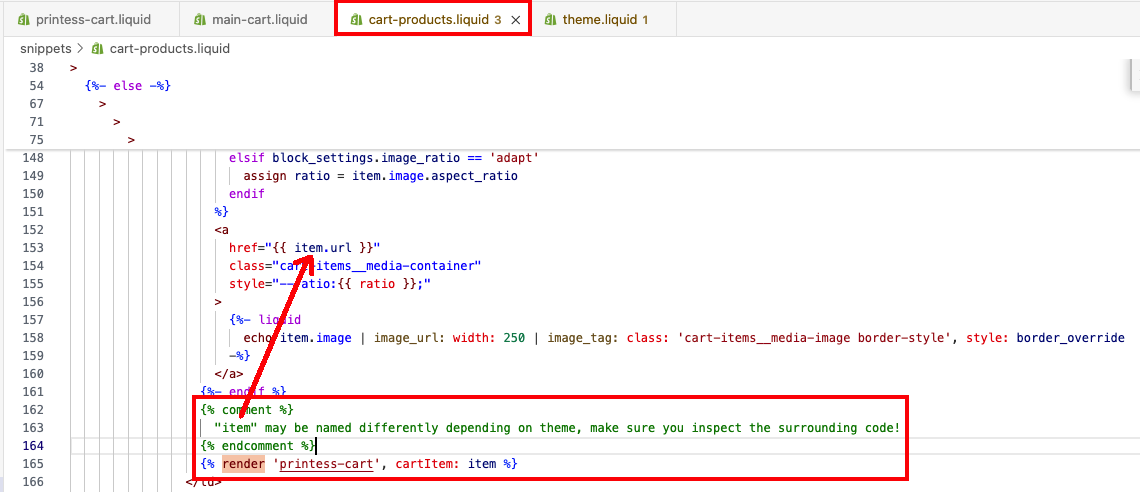
Task: Click the render keyword on line 165
Action: 243,464
